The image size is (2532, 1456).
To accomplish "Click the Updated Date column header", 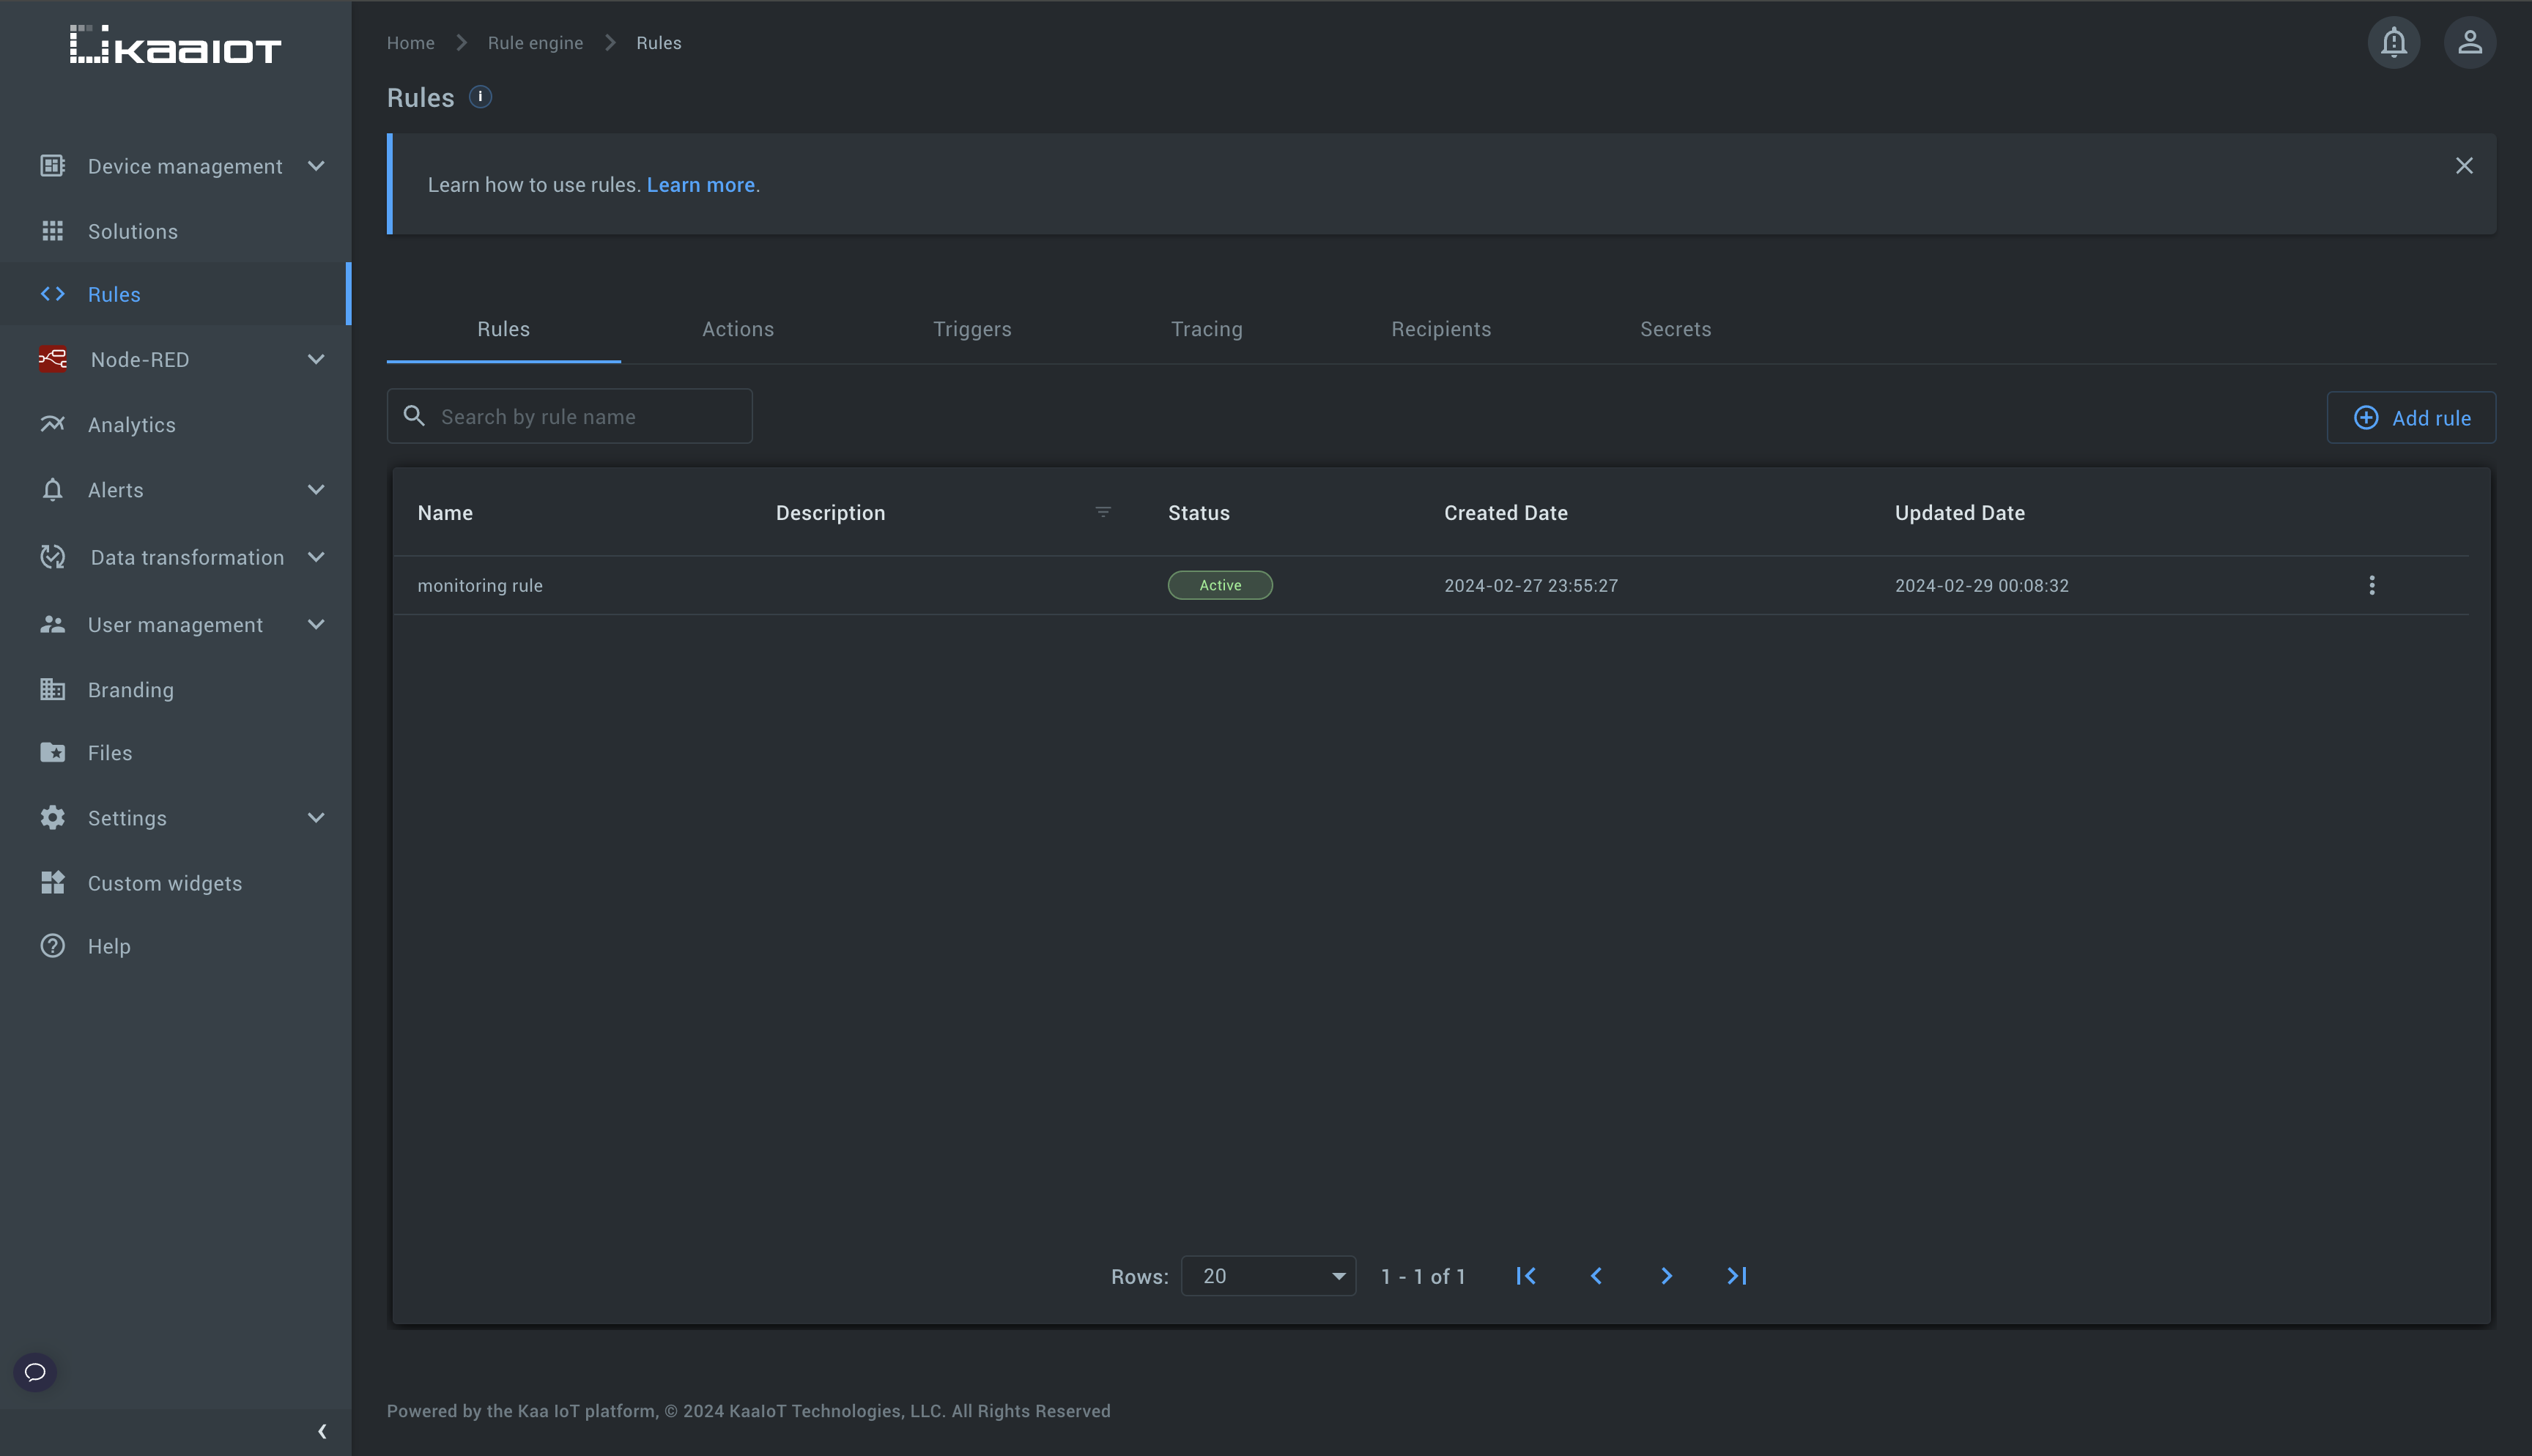I will coord(1959,512).
